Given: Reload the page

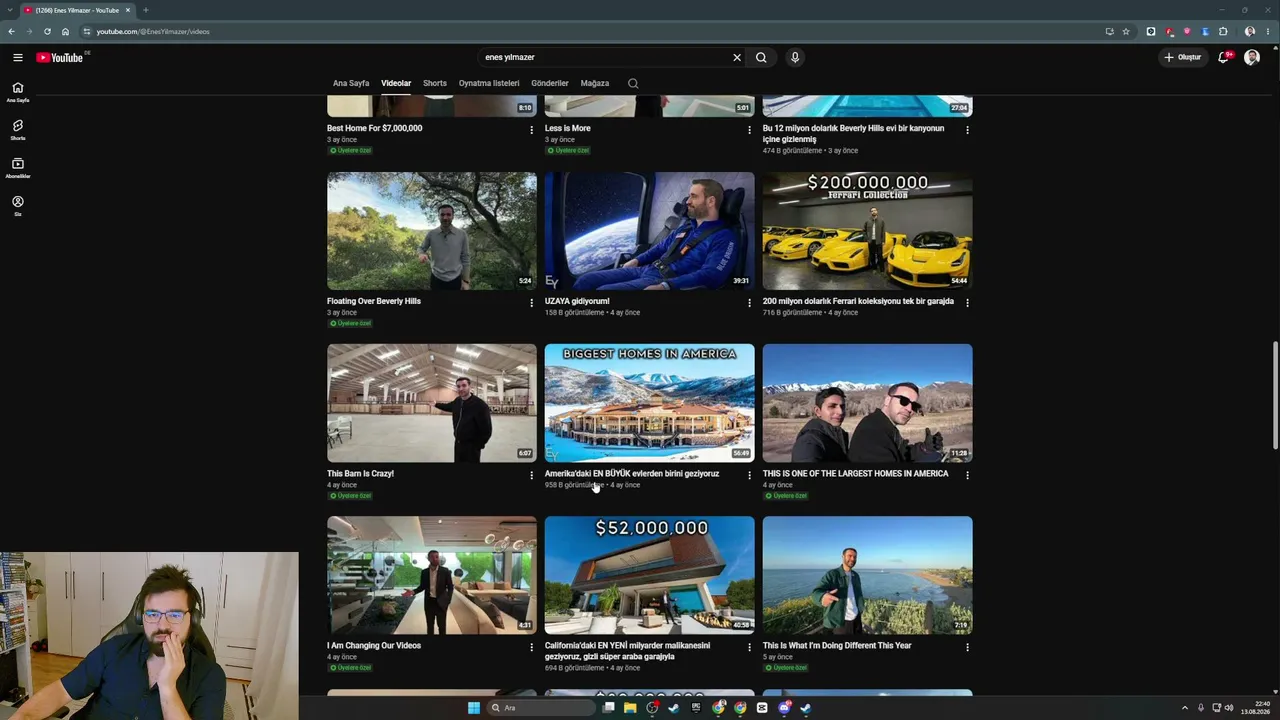Looking at the screenshot, I should tap(47, 31).
